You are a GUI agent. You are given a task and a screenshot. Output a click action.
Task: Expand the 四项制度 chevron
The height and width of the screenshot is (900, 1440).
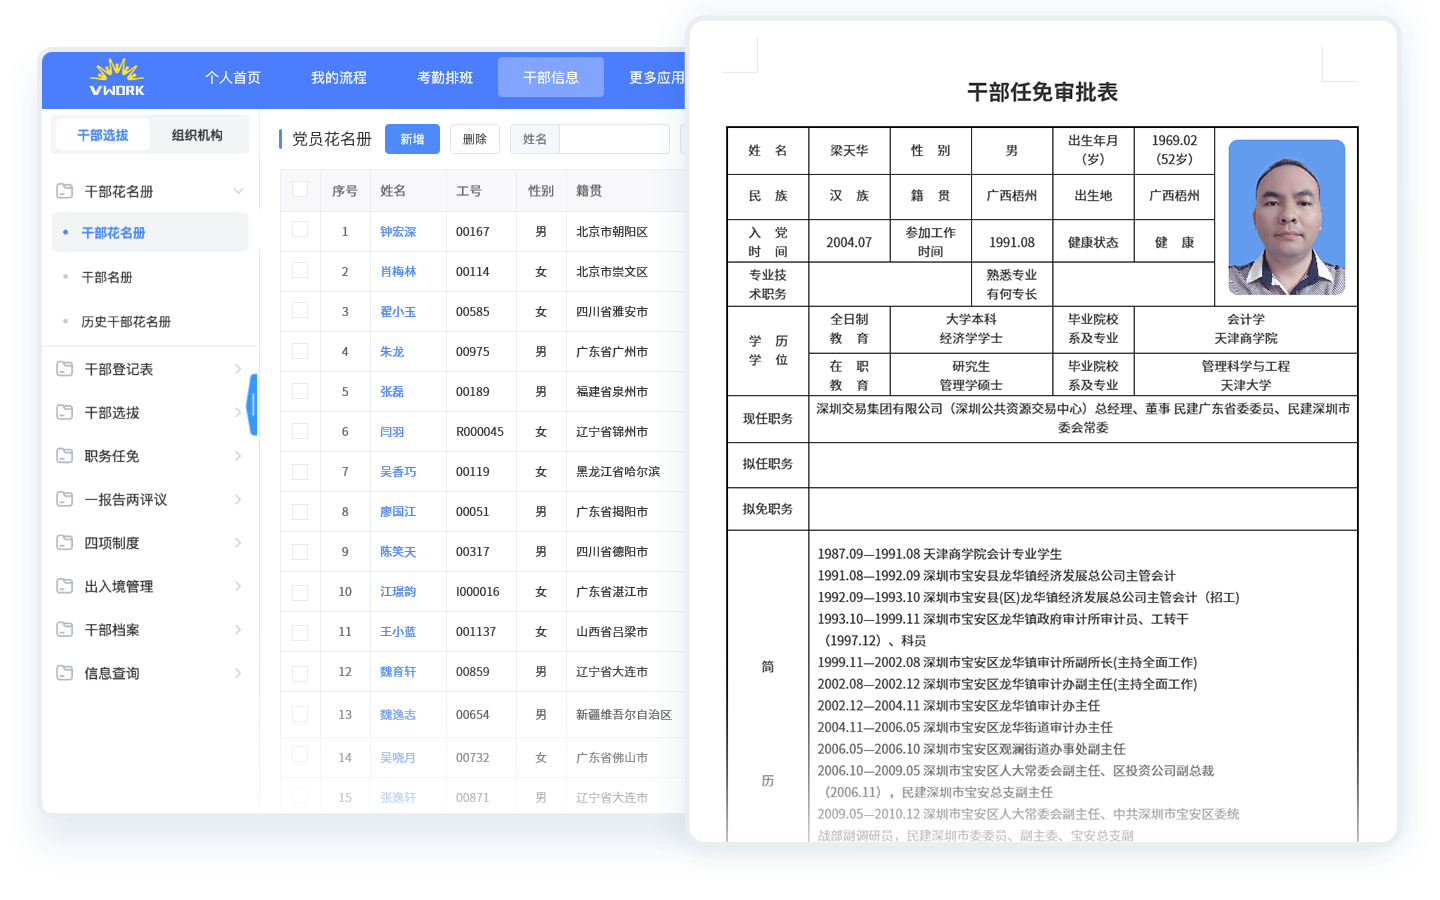238,543
